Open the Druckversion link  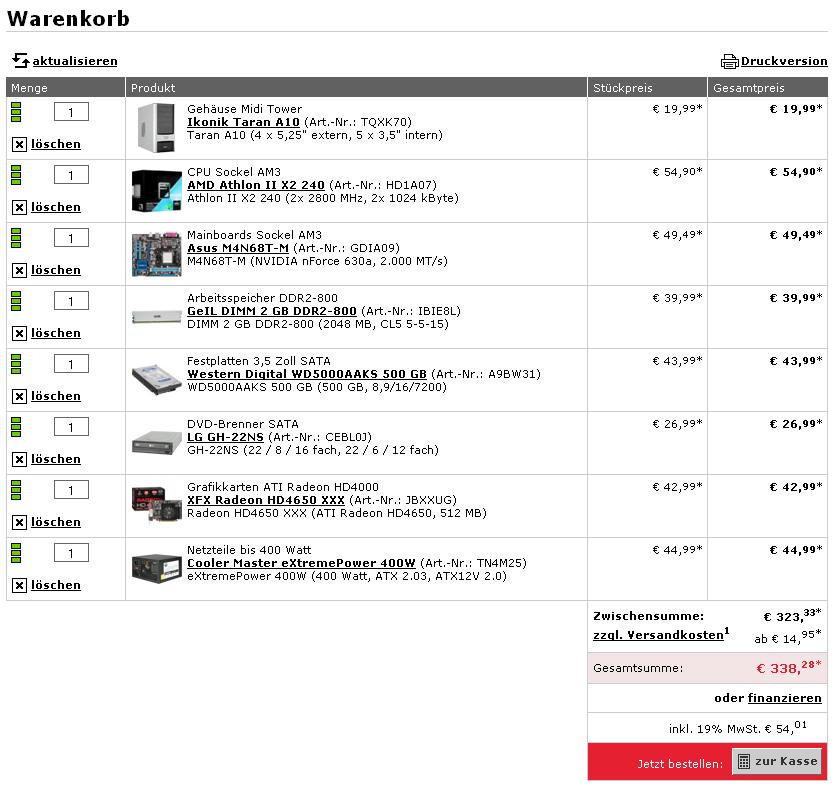pyautogui.click(x=784, y=61)
